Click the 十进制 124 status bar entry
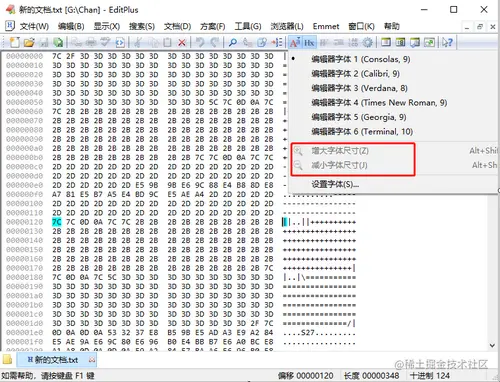Screen dimensions: 500x382 coord(430,376)
